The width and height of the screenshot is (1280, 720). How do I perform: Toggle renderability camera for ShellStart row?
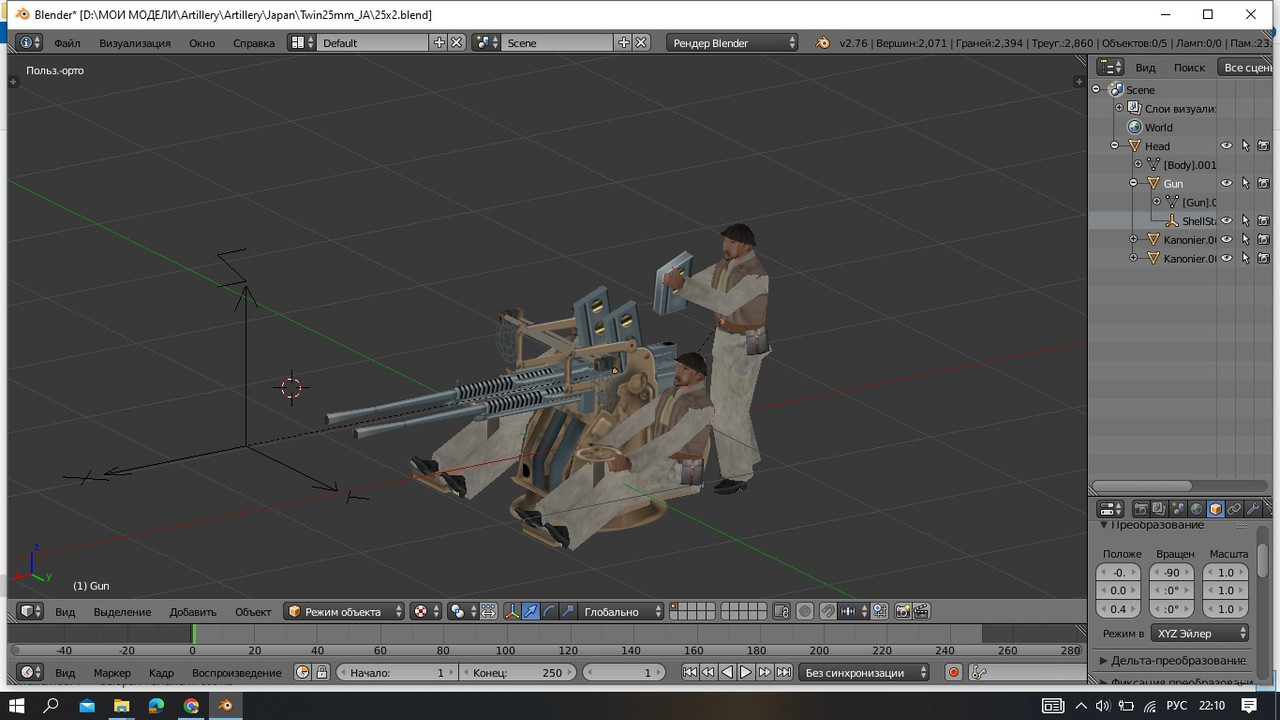(x=1263, y=221)
